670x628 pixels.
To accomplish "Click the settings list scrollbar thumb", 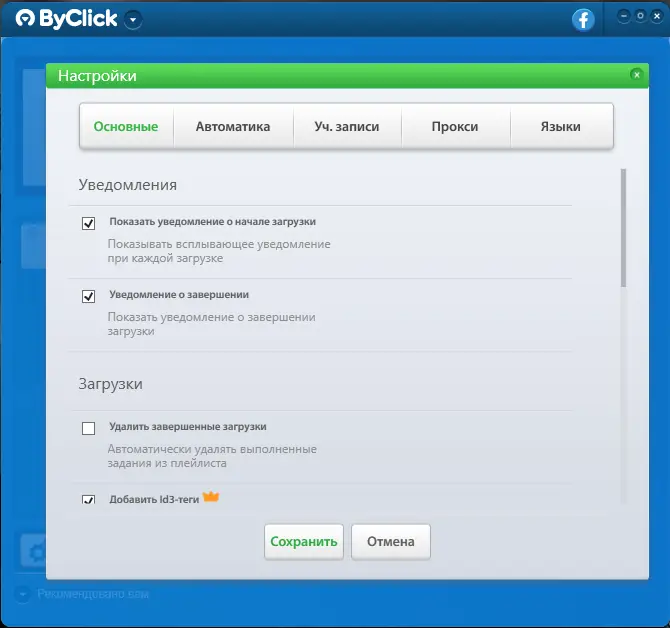I will pyautogui.click(x=623, y=228).
